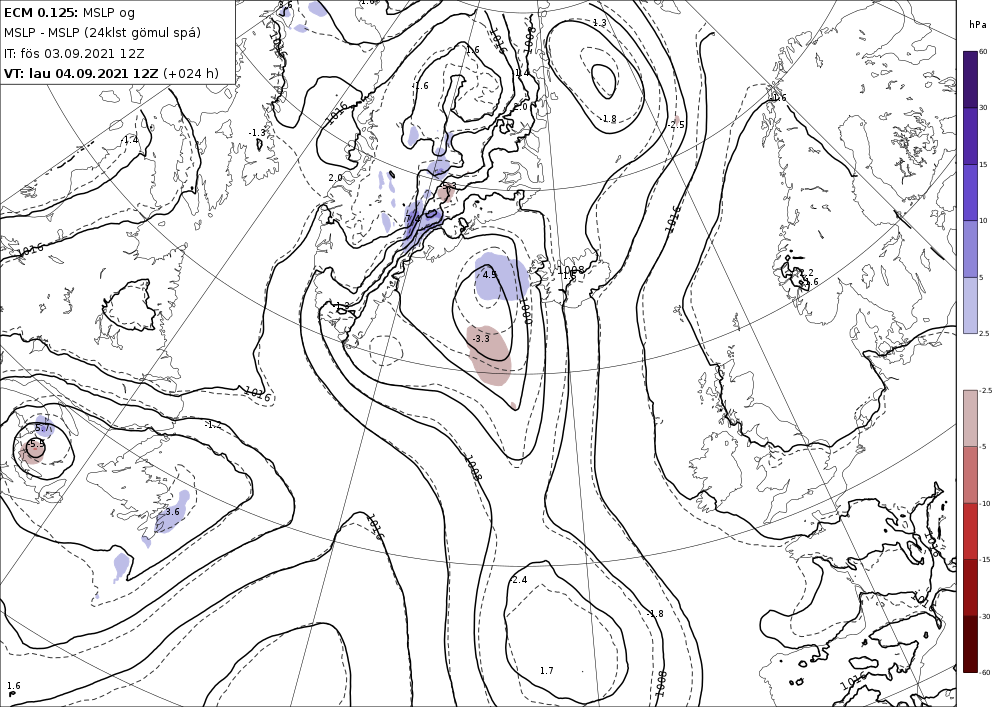The image size is (1000, 707).
Task: Click the pale pink legend swatch between -2.5 and -5
Action: 970,418
